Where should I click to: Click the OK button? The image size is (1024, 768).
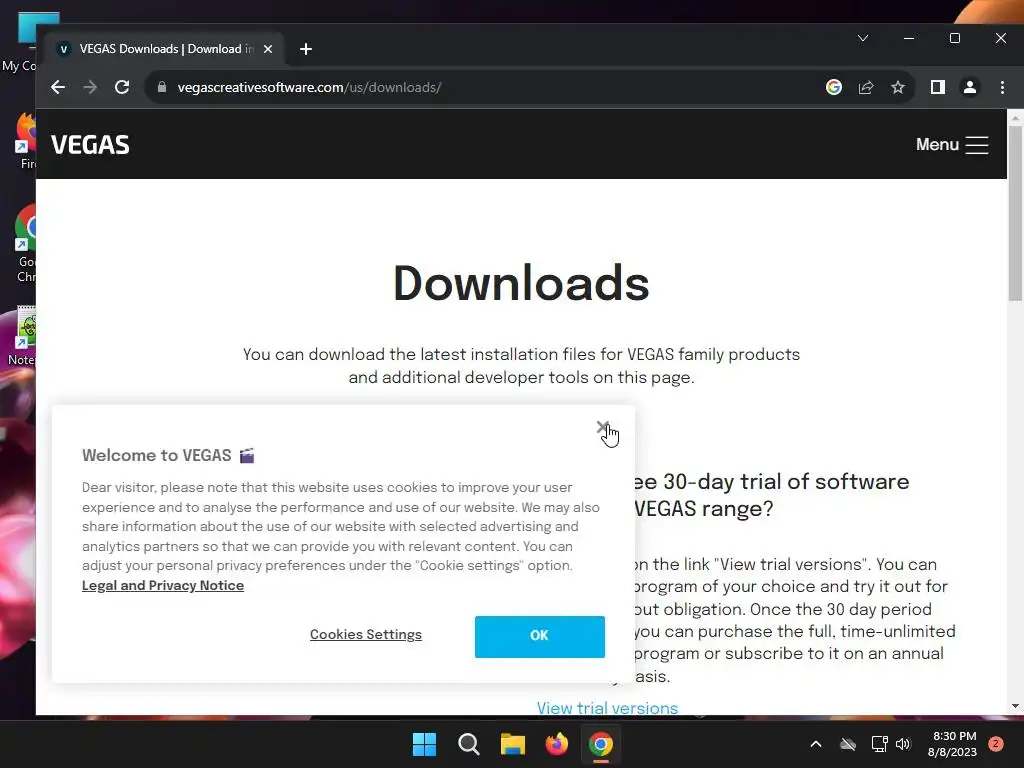tap(539, 636)
